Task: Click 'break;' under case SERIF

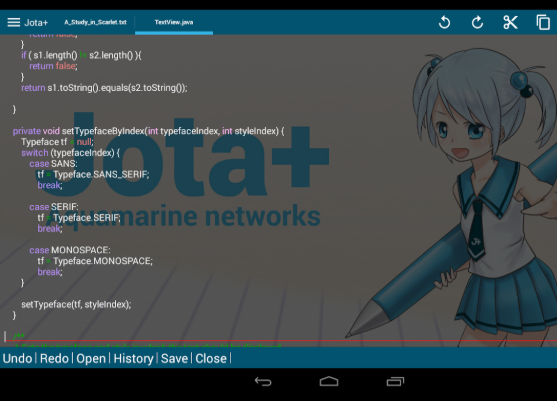Action: [x=50, y=229]
